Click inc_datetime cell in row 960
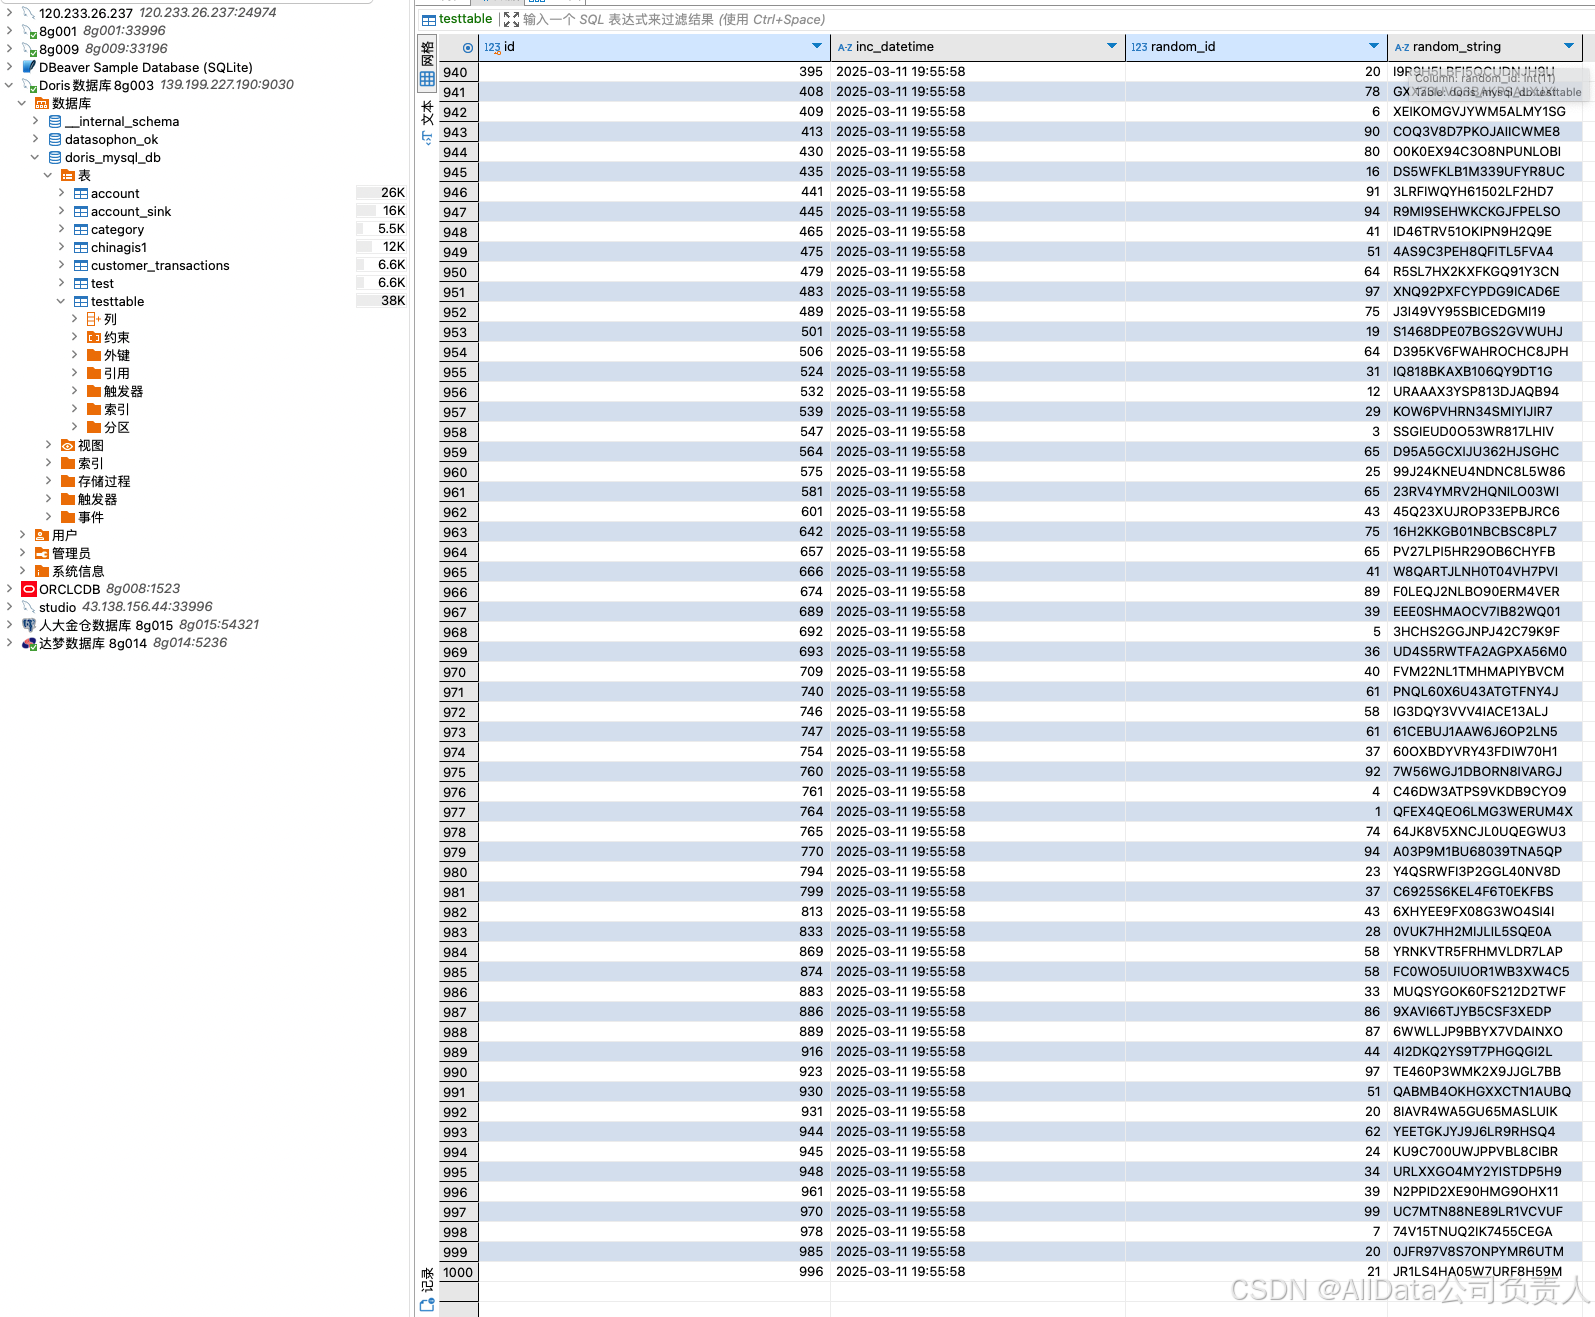 point(977,472)
